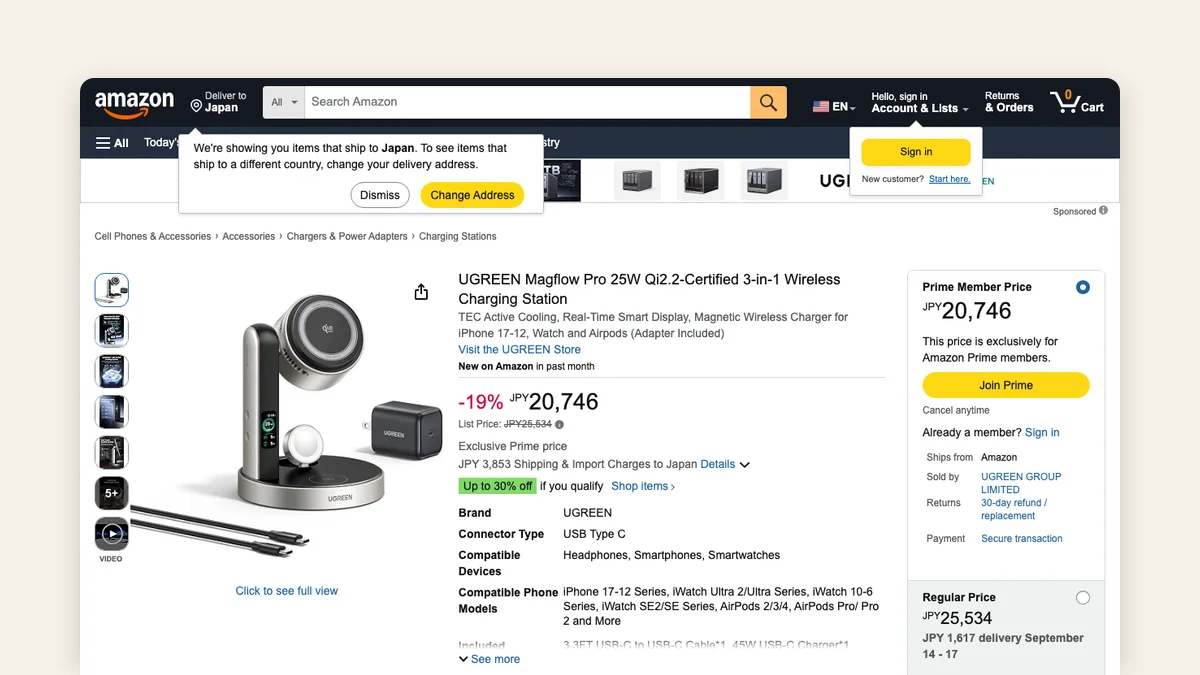Click the Sponsored info icon
Screen dimensions: 1200x675
coord(1103,211)
